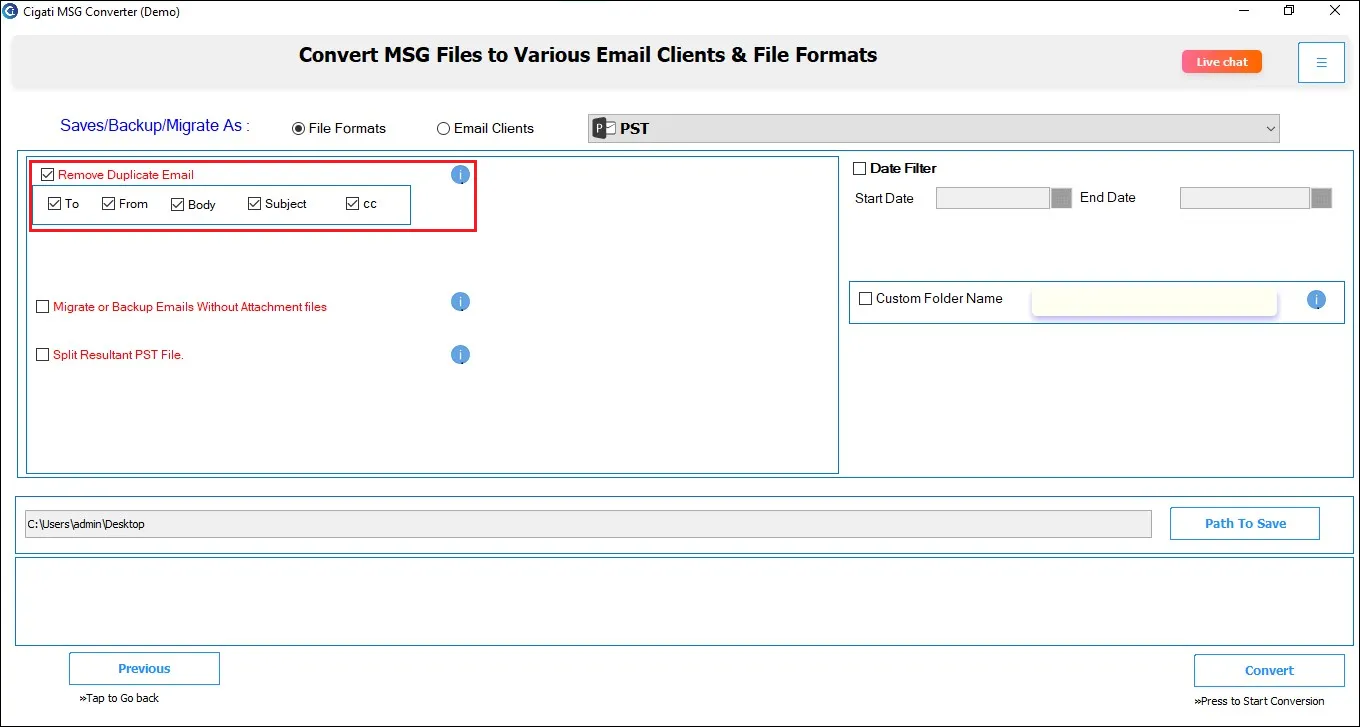Viewport: 1360px width, 727px height.
Task: Click info icon for Remove Duplicate Email
Action: [x=460, y=175]
